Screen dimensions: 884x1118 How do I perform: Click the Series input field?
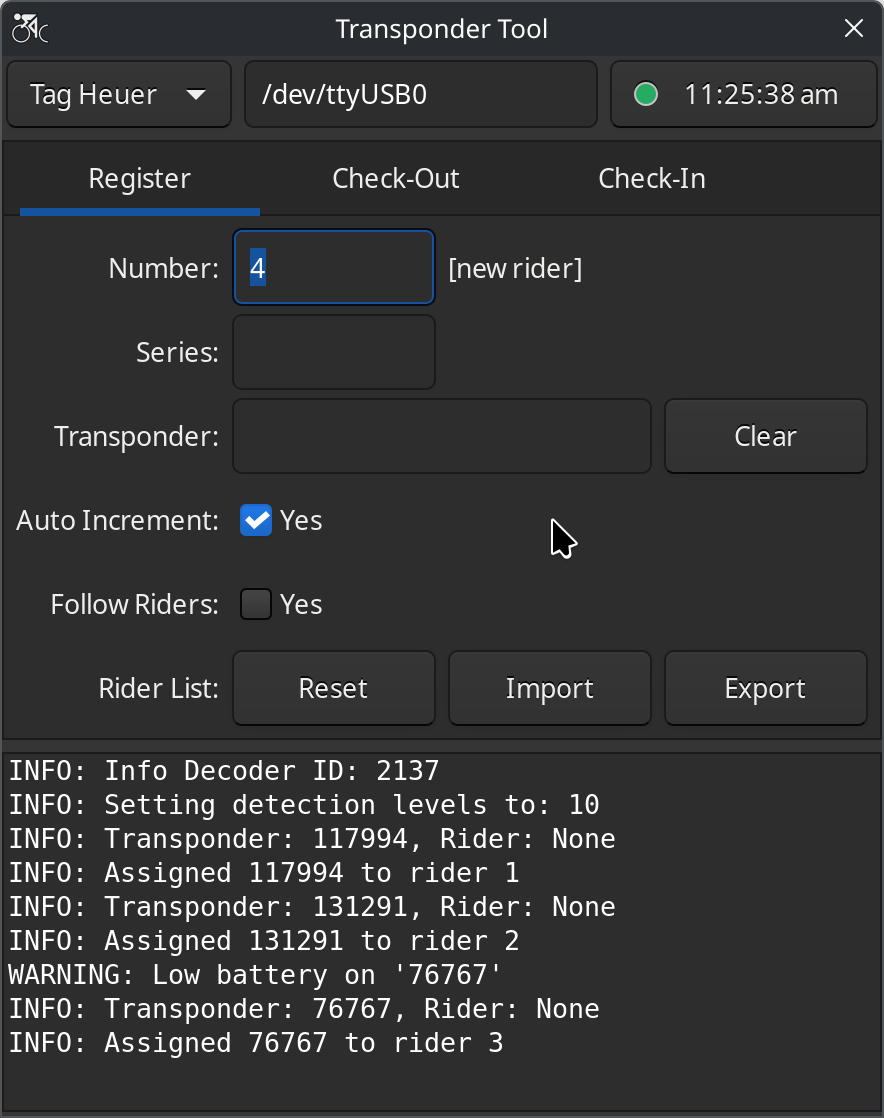[334, 352]
